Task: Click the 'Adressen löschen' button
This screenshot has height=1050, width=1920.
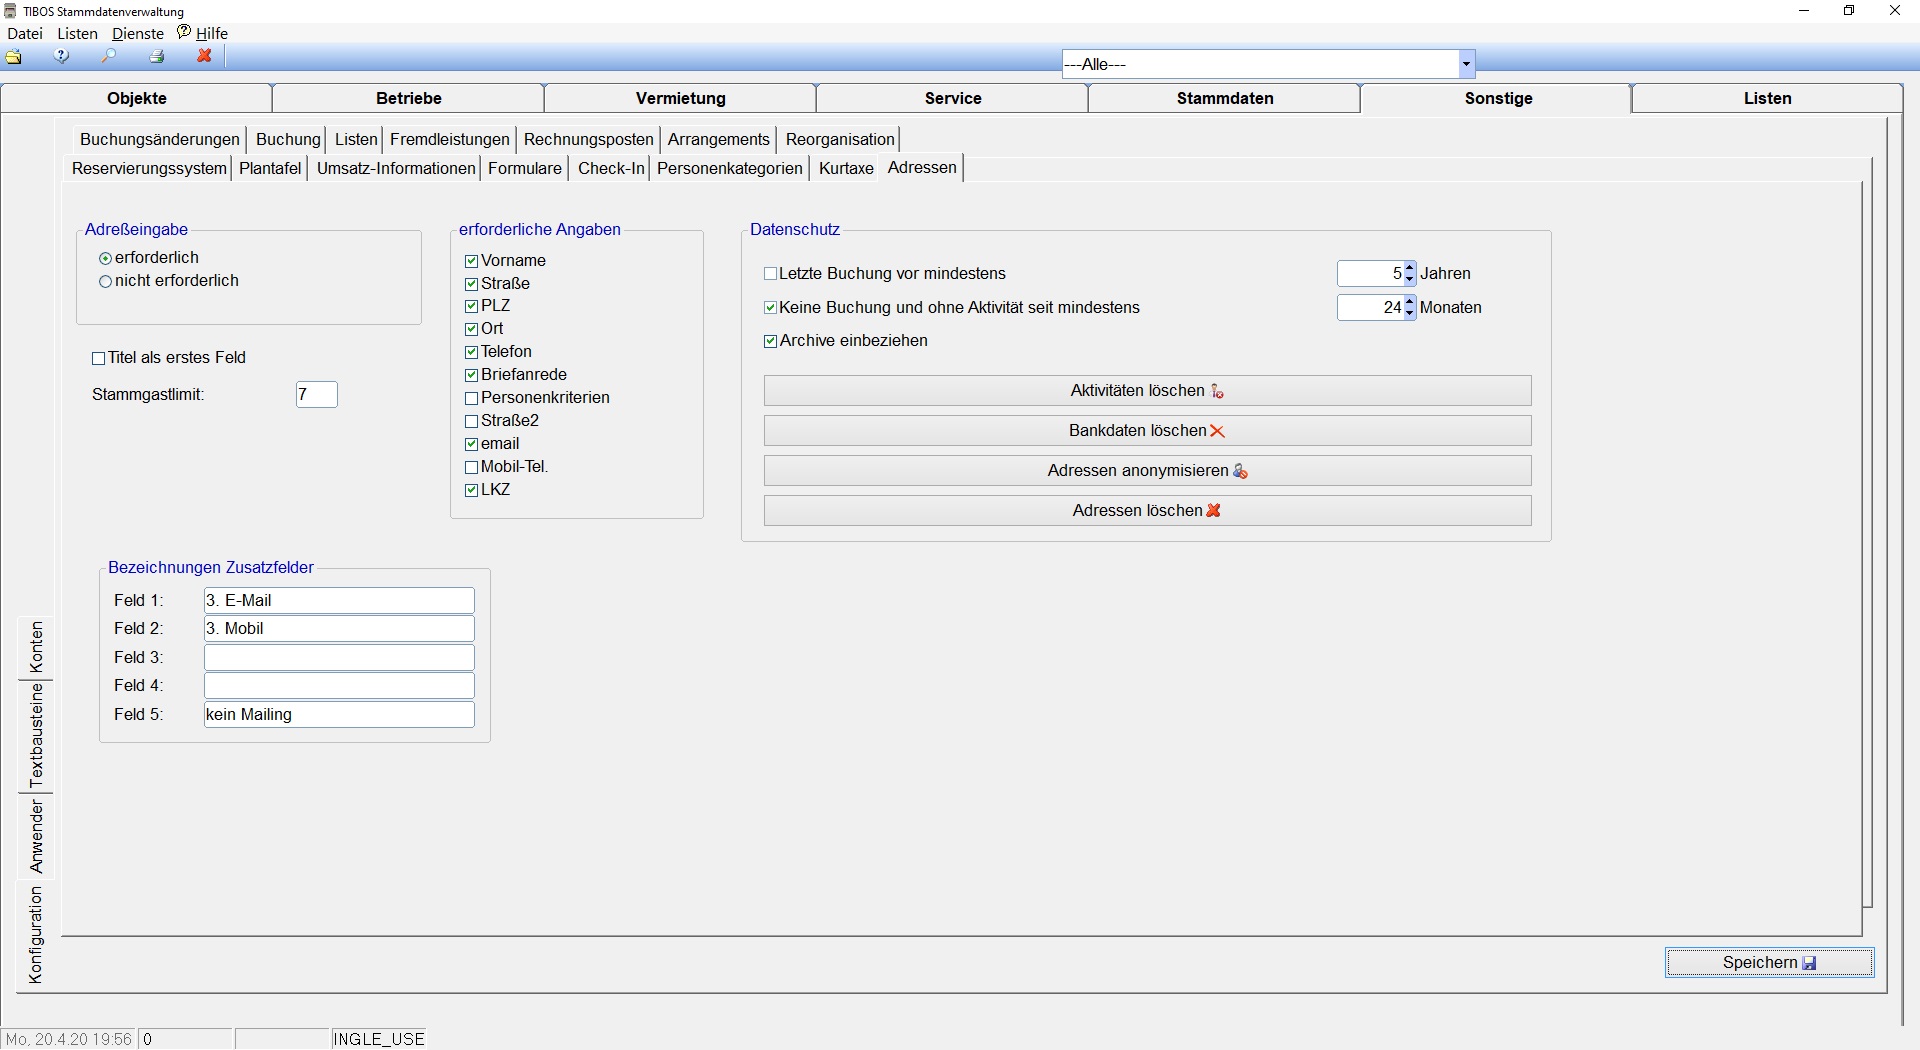Action: [x=1147, y=511]
